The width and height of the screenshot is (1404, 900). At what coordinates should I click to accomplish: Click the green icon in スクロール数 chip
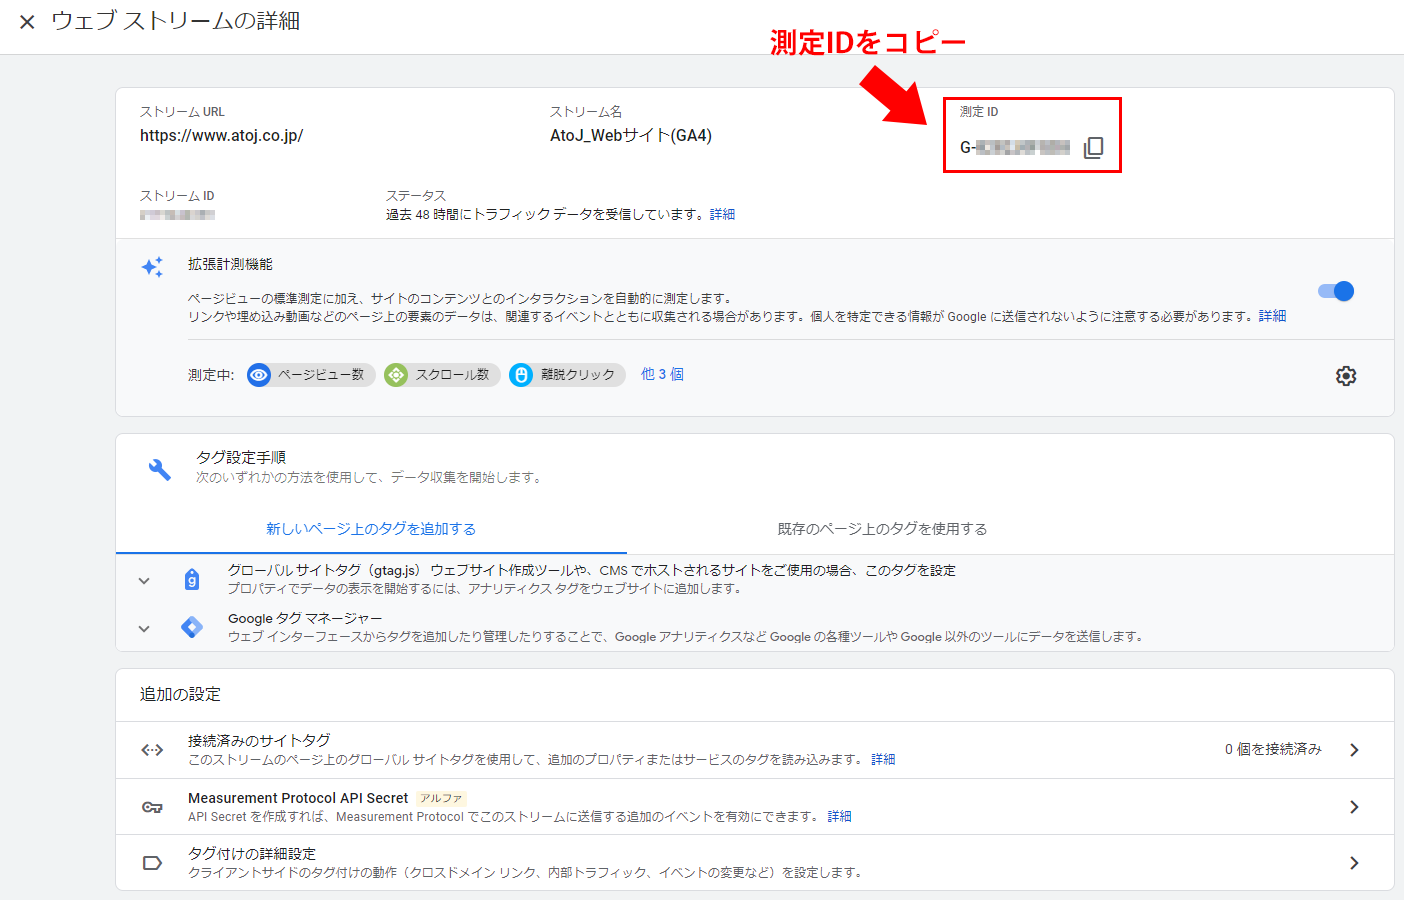pyautogui.click(x=396, y=375)
